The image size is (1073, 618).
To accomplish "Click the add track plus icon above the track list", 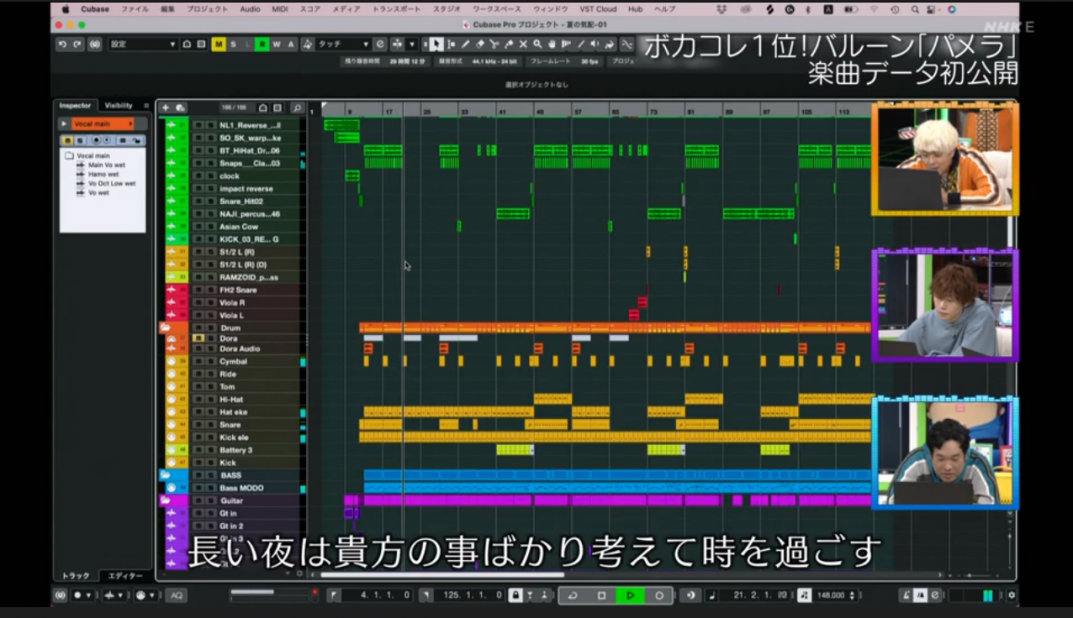I will coord(166,106).
